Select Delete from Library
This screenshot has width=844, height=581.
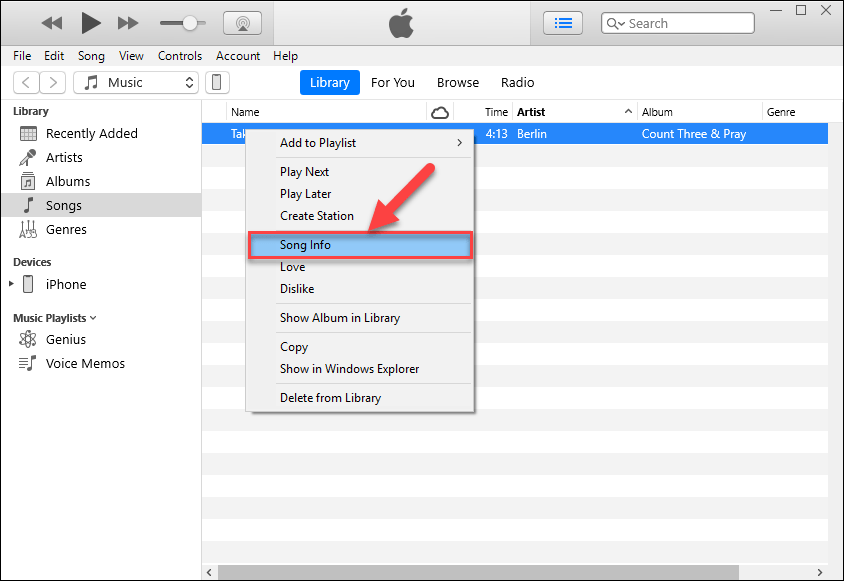[330, 397]
